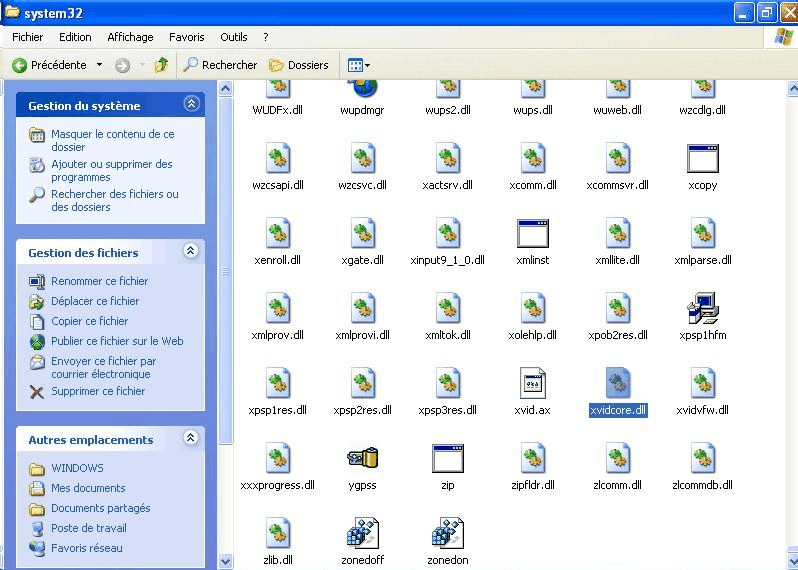Image resolution: width=798 pixels, height=570 pixels.
Task: Select the xmllite.dll file icon
Action: pyautogui.click(x=618, y=233)
